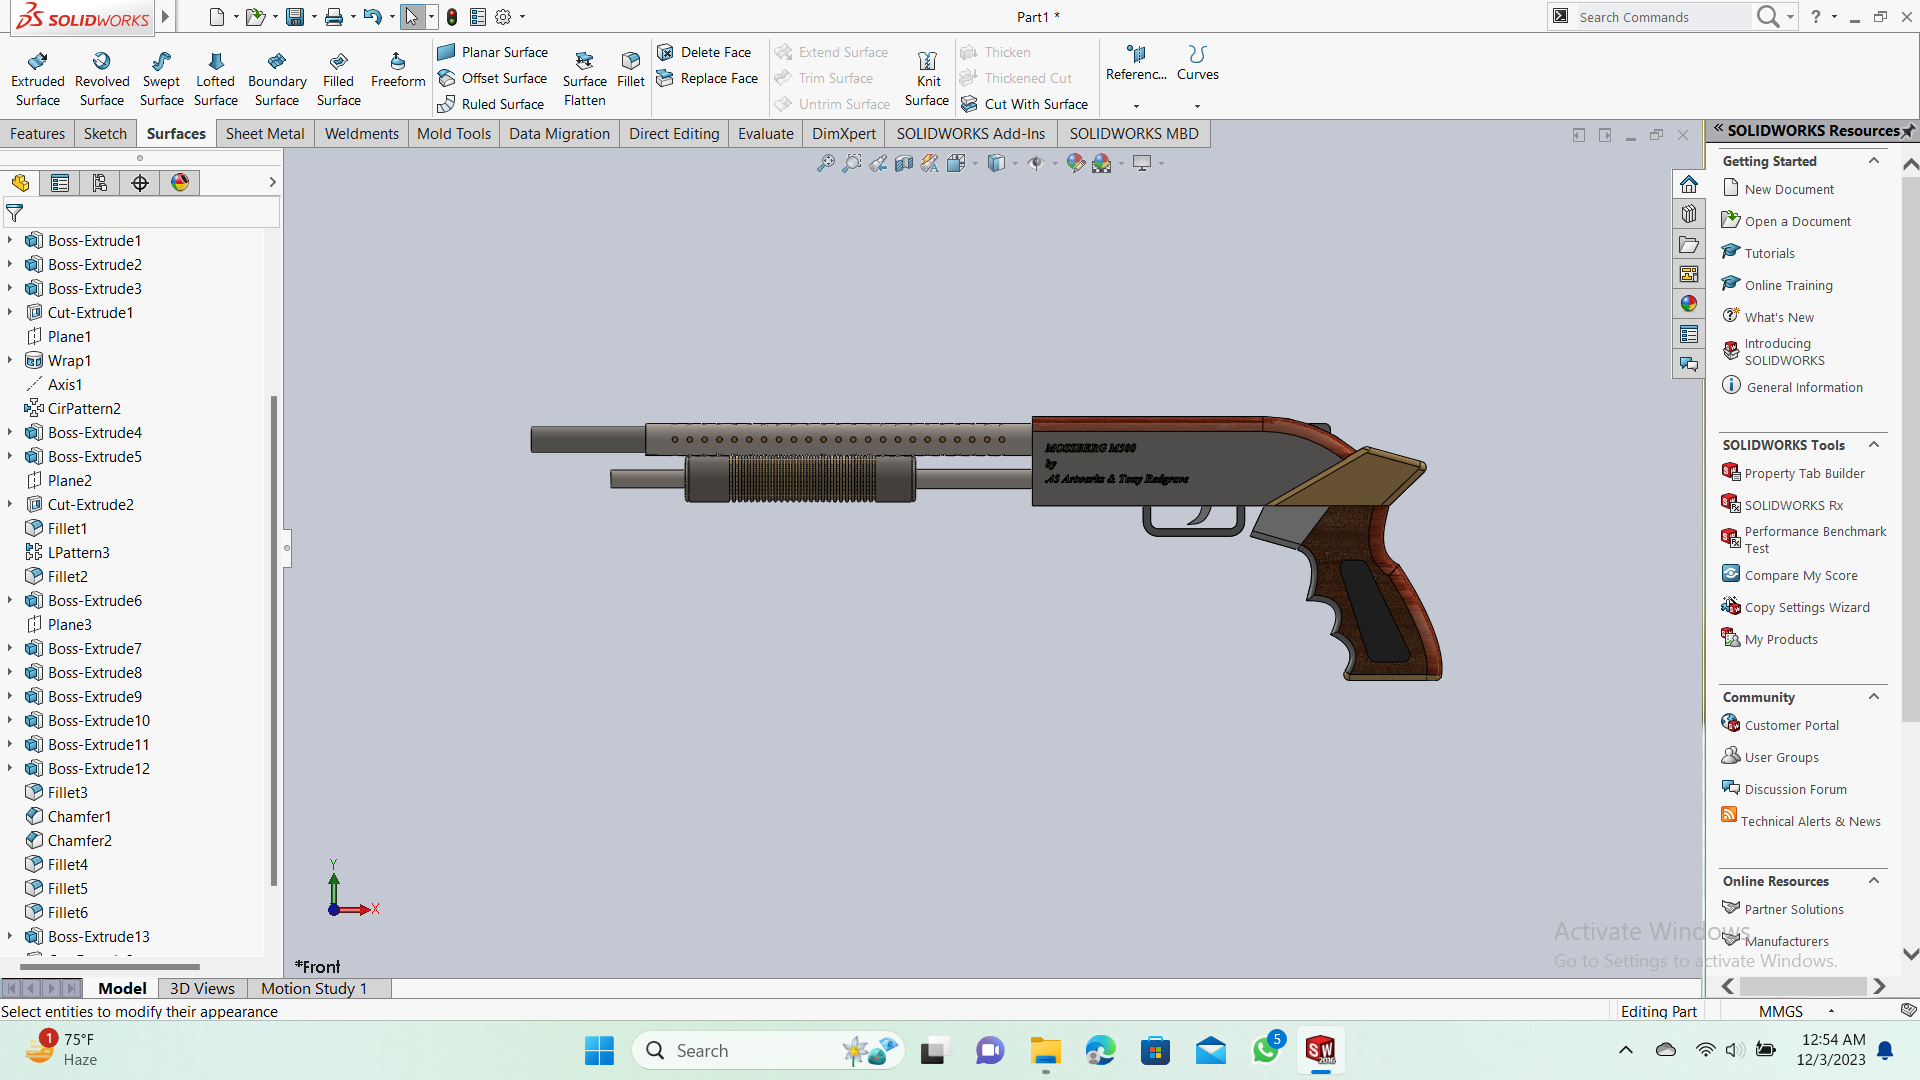The width and height of the screenshot is (1920, 1080).
Task: Collapse the SOLIDWORKS Tools section
Action: click(x=1874, y=445)
